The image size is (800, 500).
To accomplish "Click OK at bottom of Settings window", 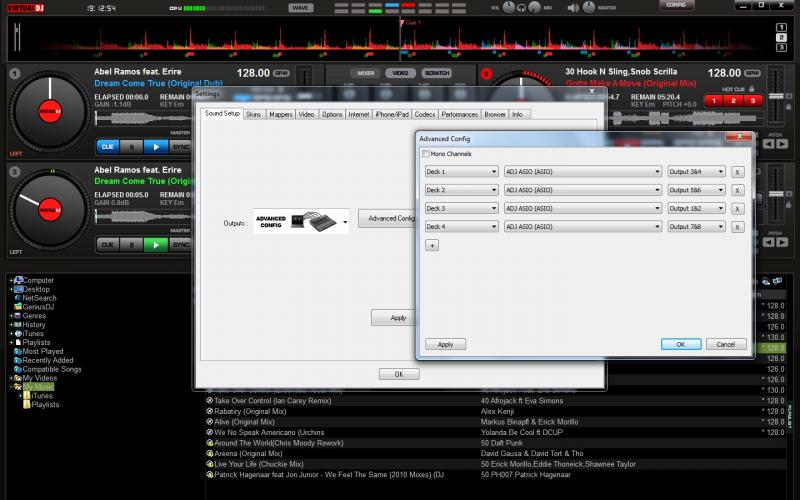I will [x=399, y=374].
